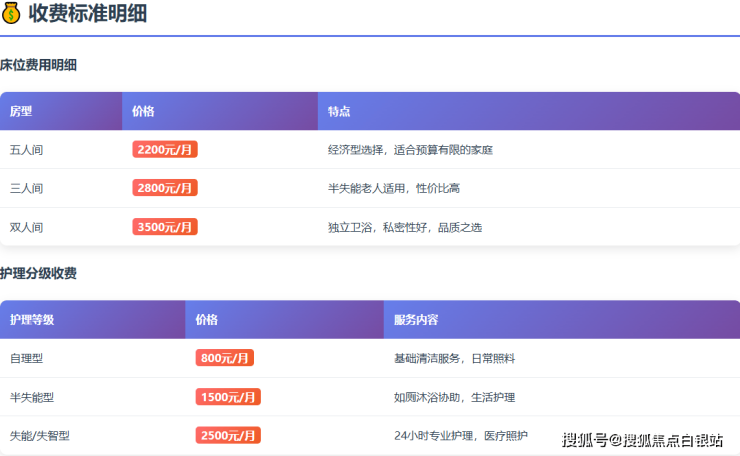Screen dimensions: 740x456
Task: Click the 价格 header in bed fee table
Action: click(143, 111)
